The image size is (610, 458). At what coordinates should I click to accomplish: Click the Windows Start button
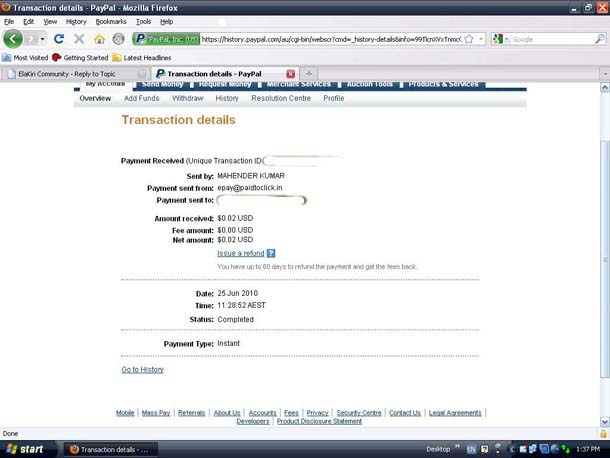(25, 449)
